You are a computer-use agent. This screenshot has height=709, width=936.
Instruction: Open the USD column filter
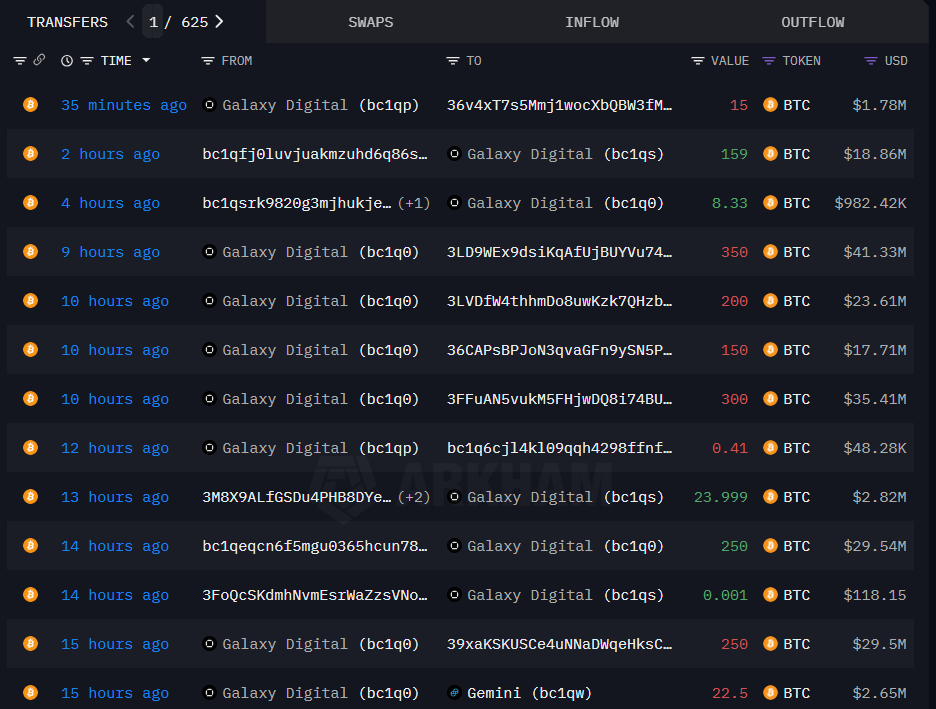coord(871,61)
